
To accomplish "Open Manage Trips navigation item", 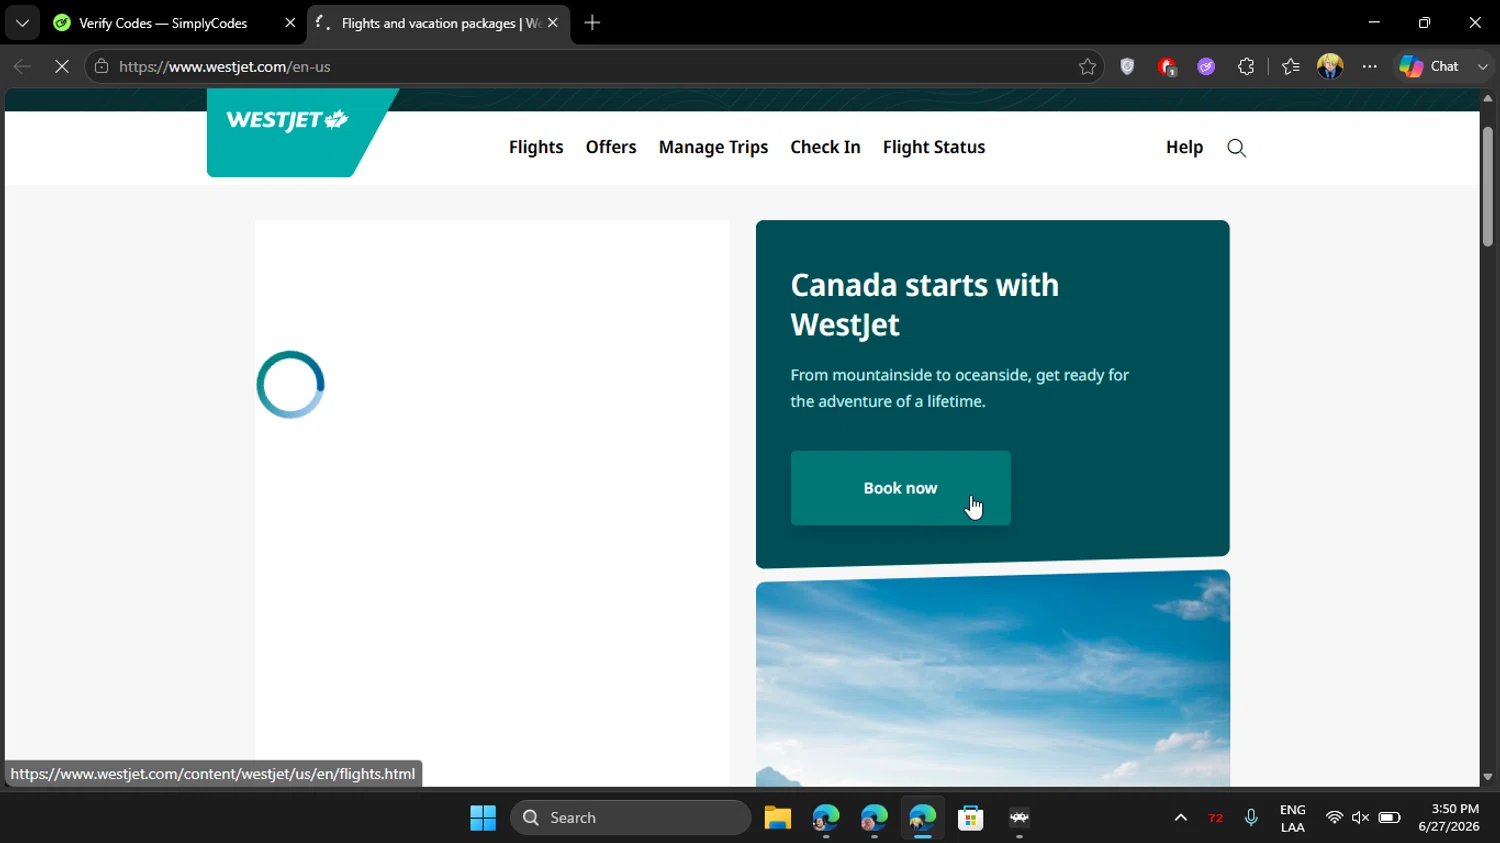I will (x=713, y=147).
